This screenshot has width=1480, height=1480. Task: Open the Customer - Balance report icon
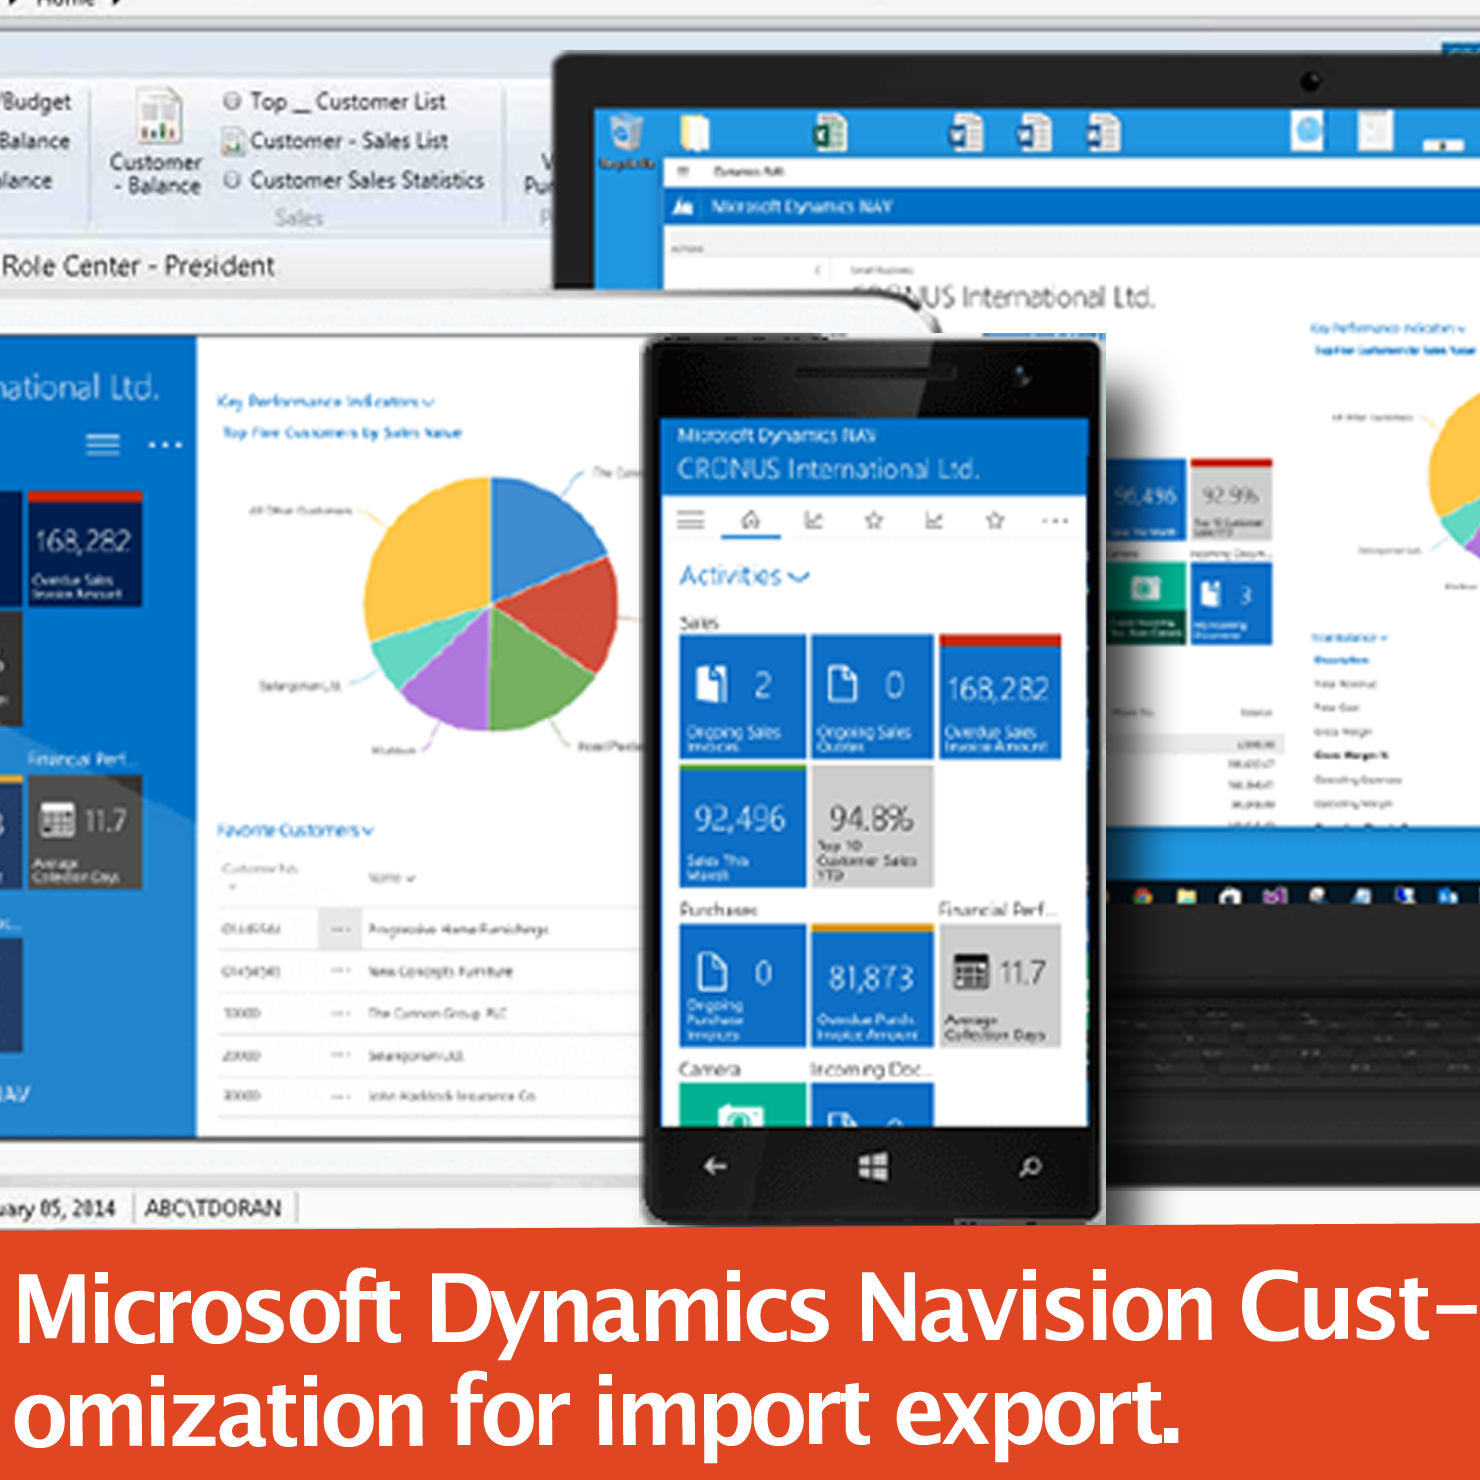[x=158, y=143]
